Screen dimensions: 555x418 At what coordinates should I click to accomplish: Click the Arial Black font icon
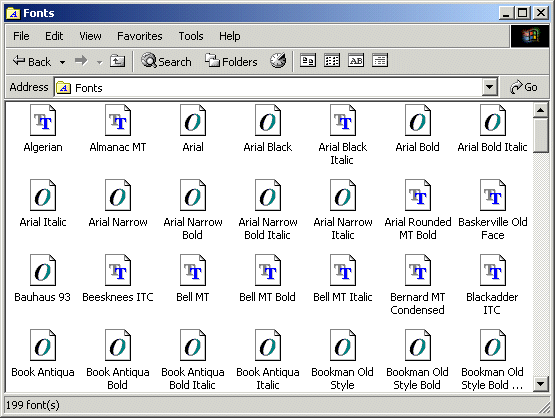tap(268, 120)
